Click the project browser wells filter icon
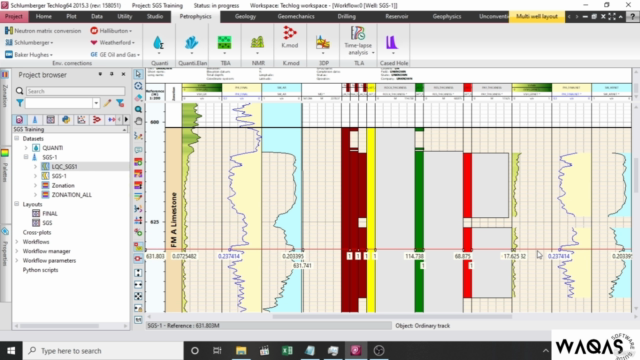The height and width of the screenshot is (360, 640). (x=35, y=120)
